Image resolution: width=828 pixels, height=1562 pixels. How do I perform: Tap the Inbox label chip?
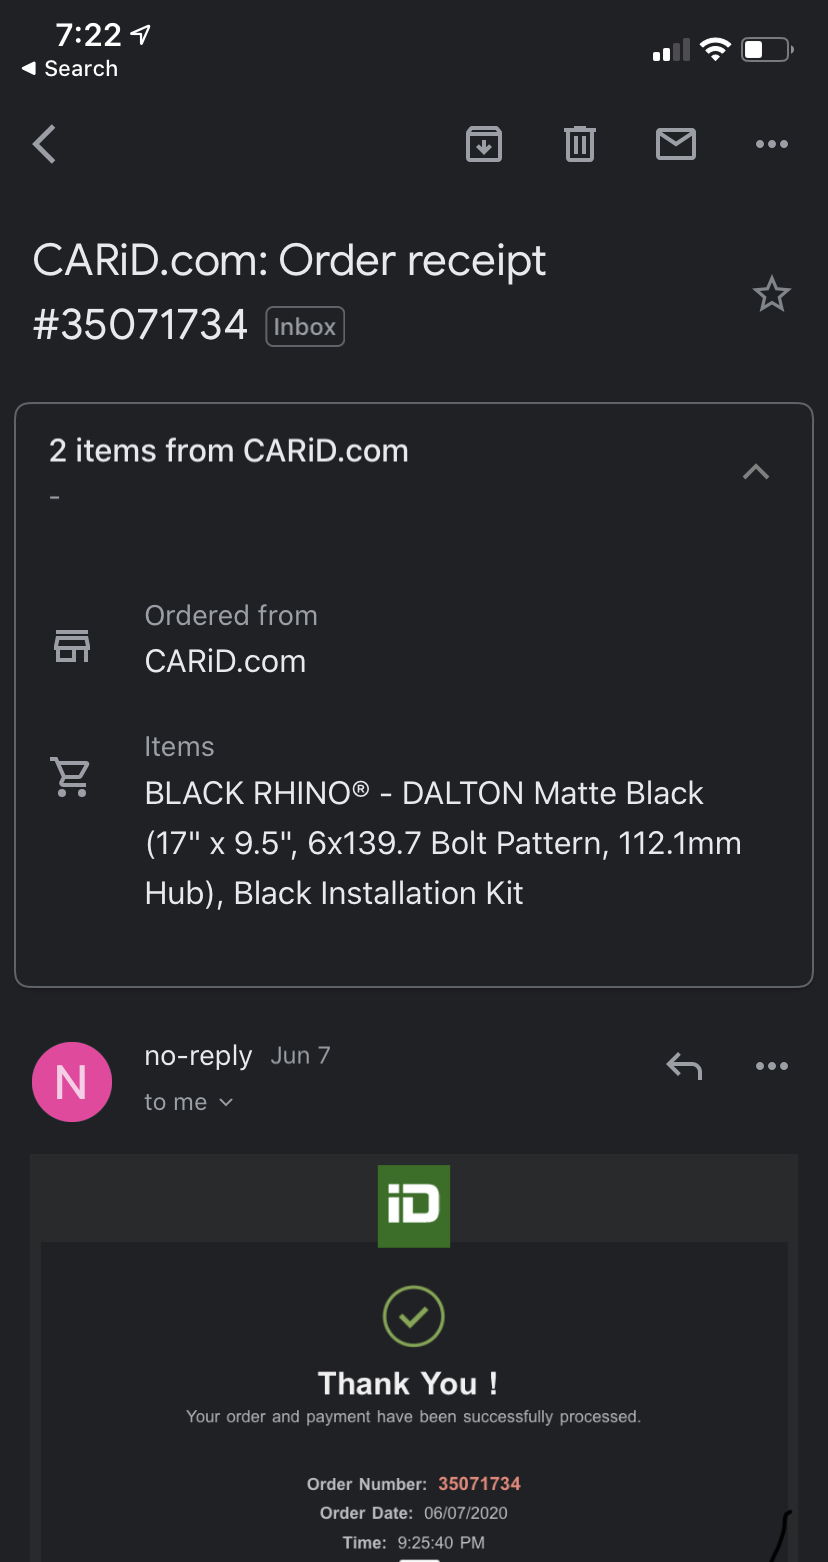click(x=305, y=326)
